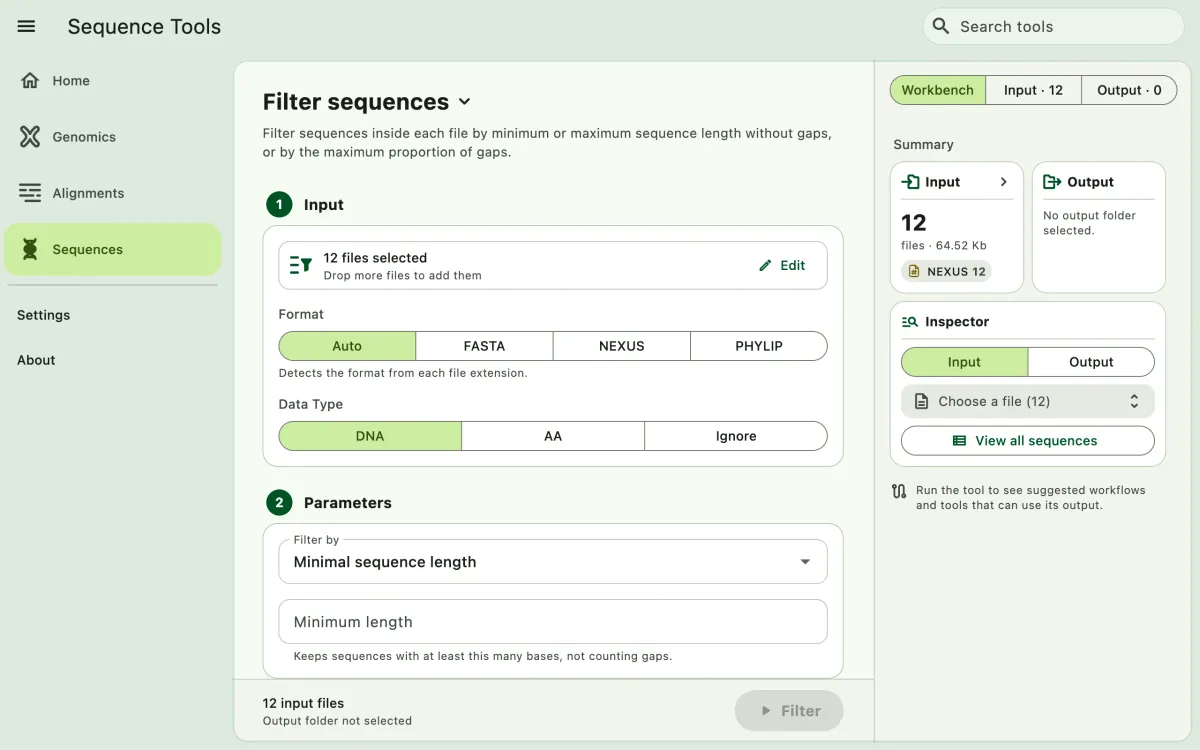Click the '12 input files' status text
The width and height of the screenshot is (1200, 750).
303,703
